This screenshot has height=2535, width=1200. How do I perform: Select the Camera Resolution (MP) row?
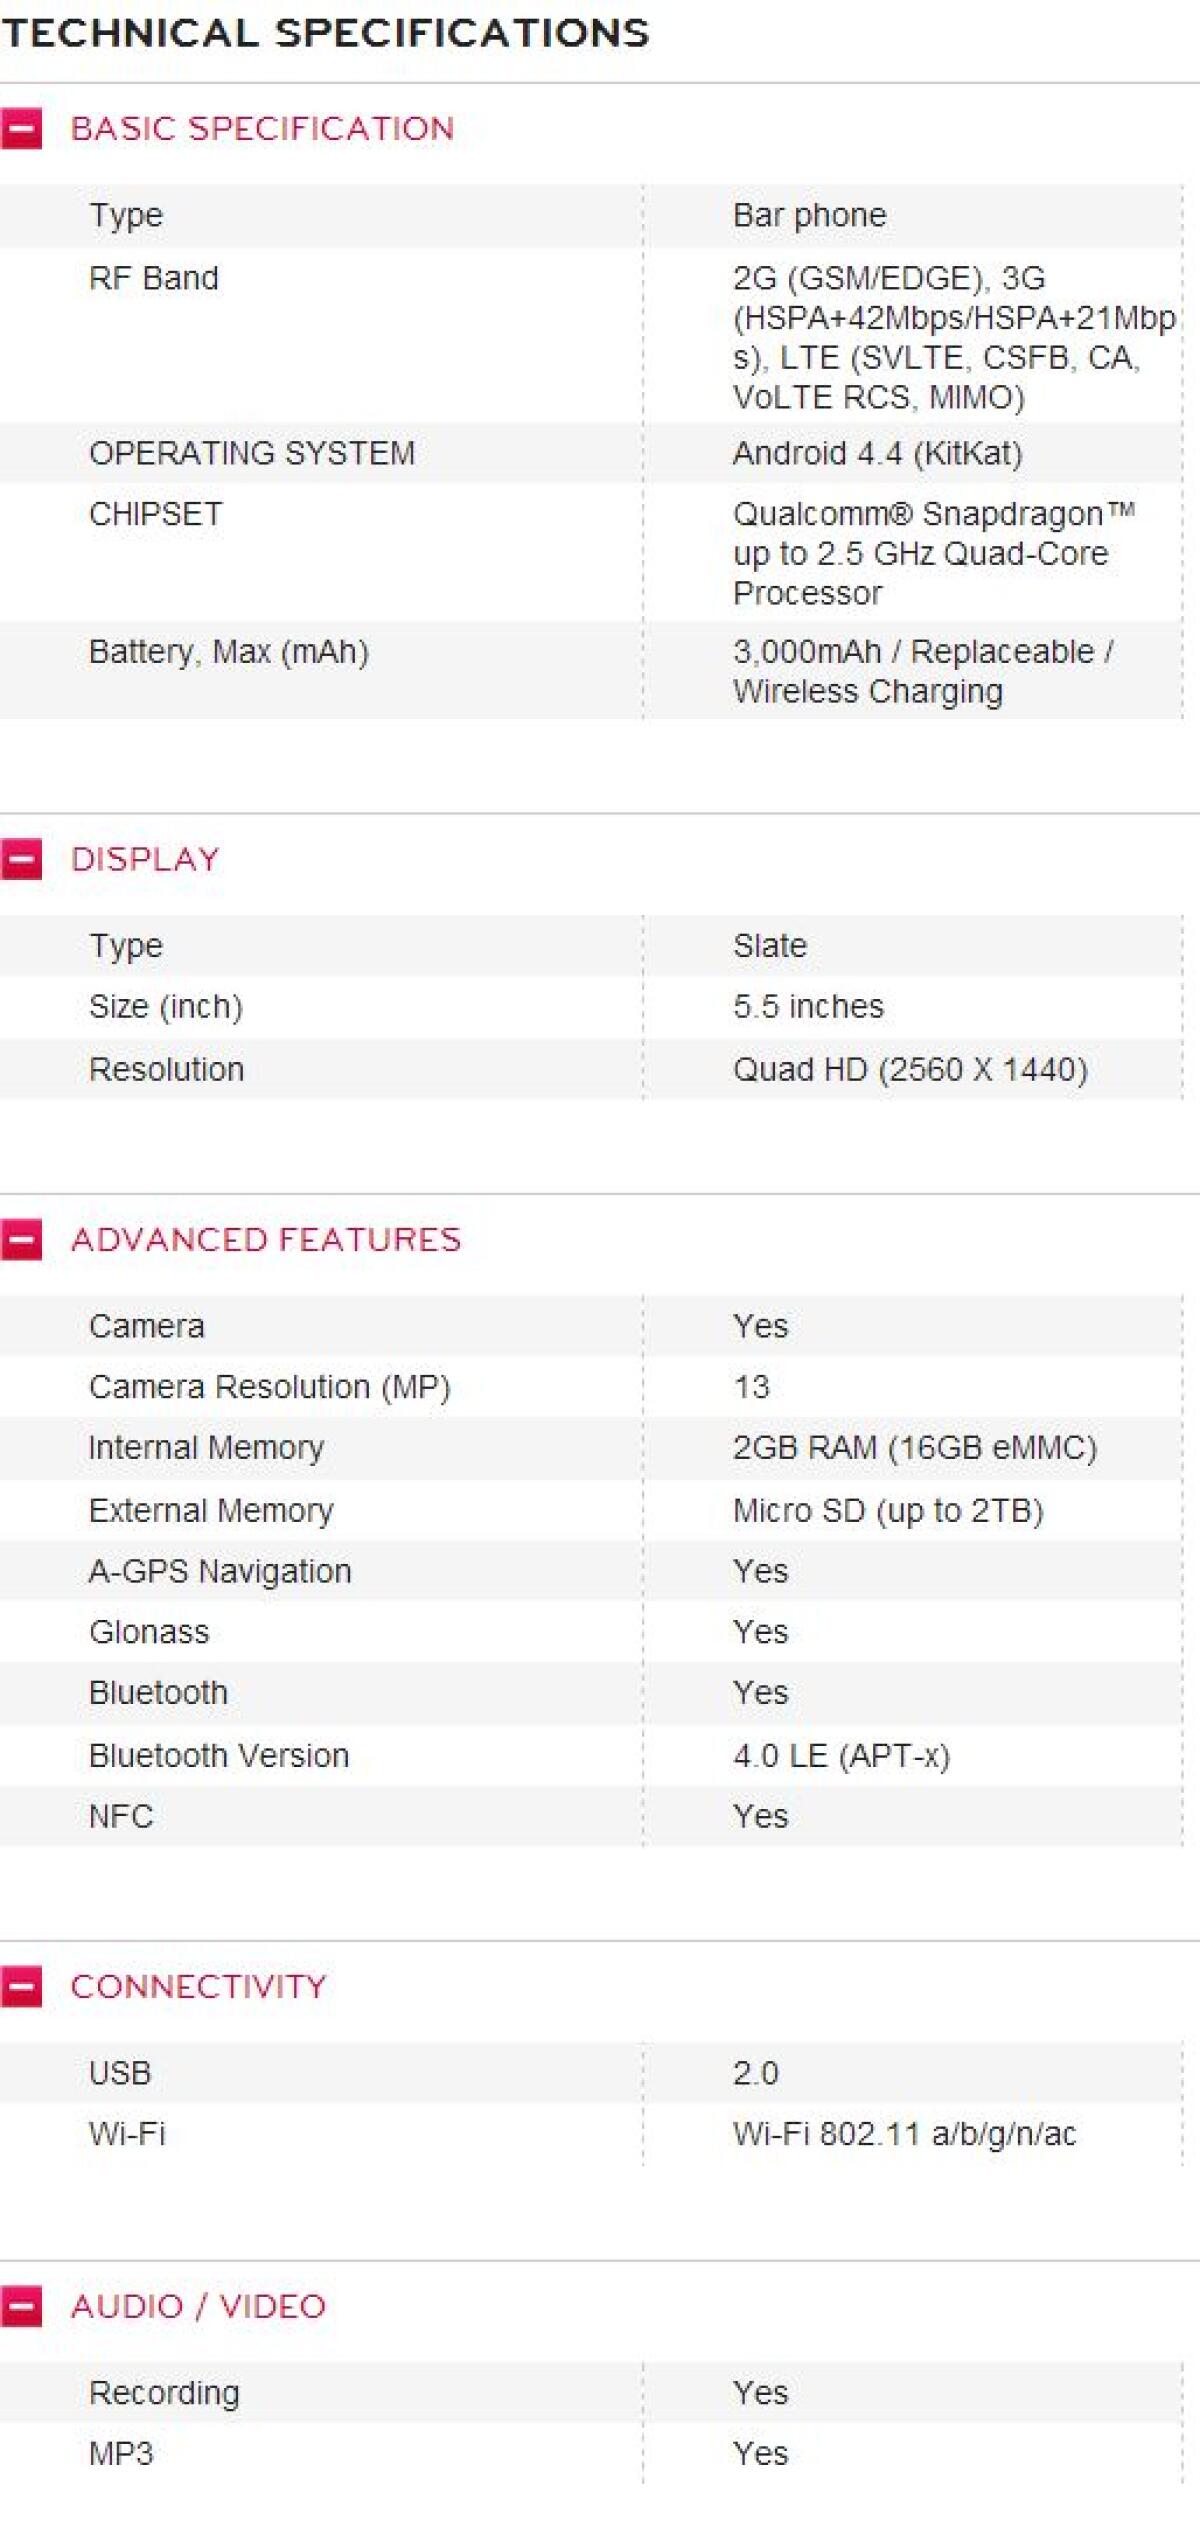coord(270,1386)
